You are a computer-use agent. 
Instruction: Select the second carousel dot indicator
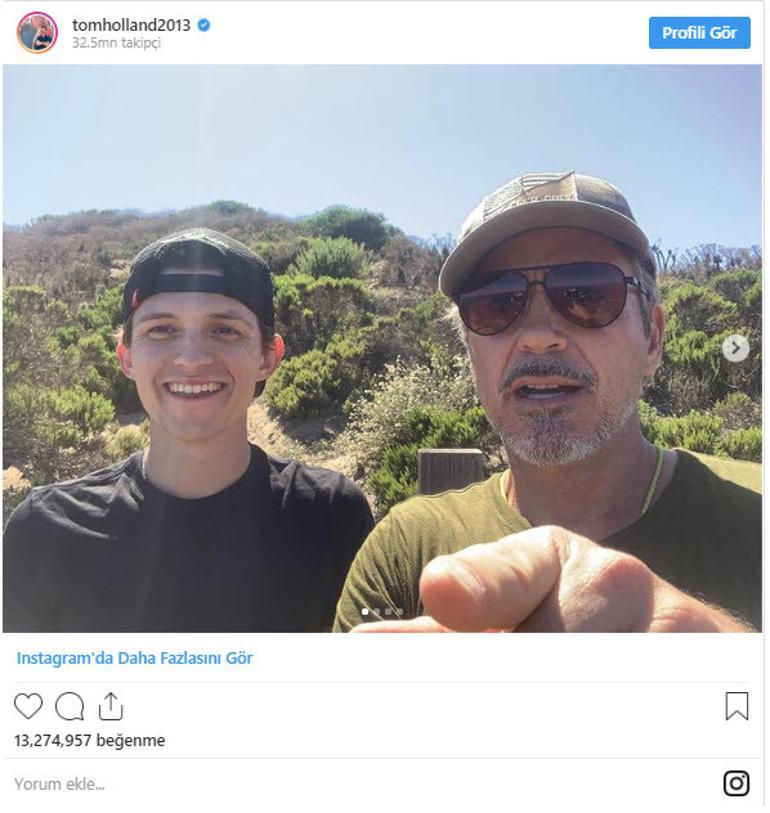(x=376, y=612)
